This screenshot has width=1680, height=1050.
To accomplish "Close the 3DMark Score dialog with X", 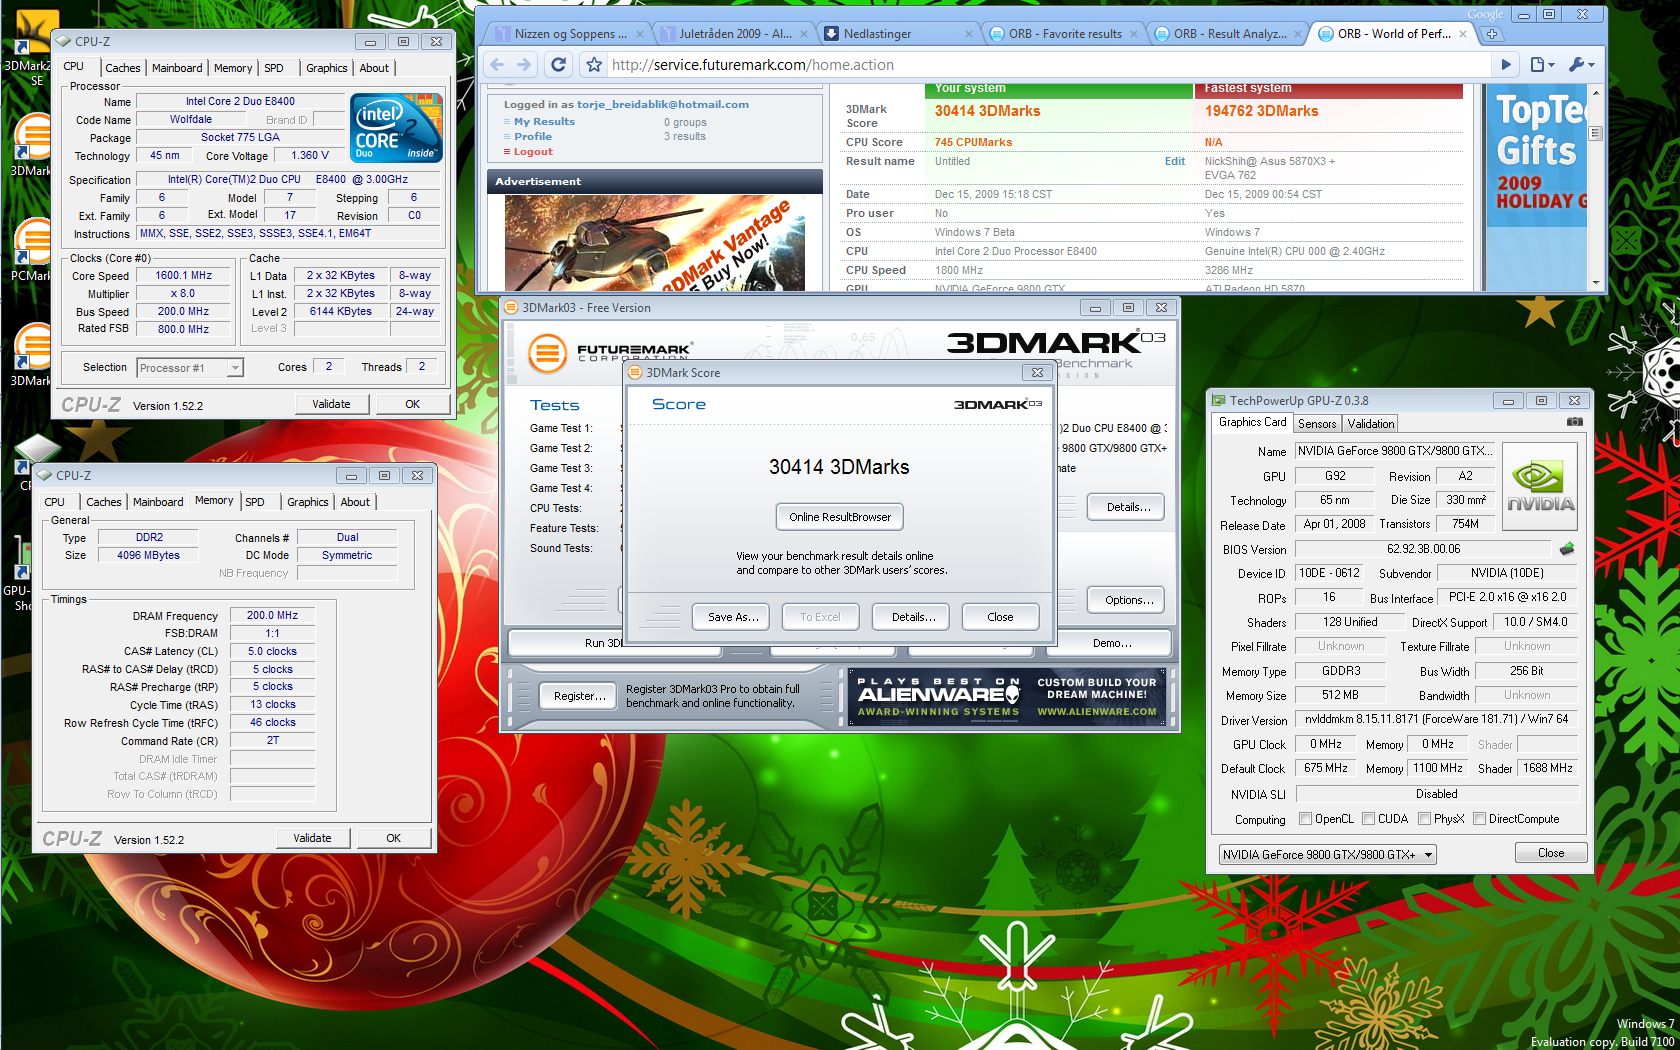I will 1037,372.
